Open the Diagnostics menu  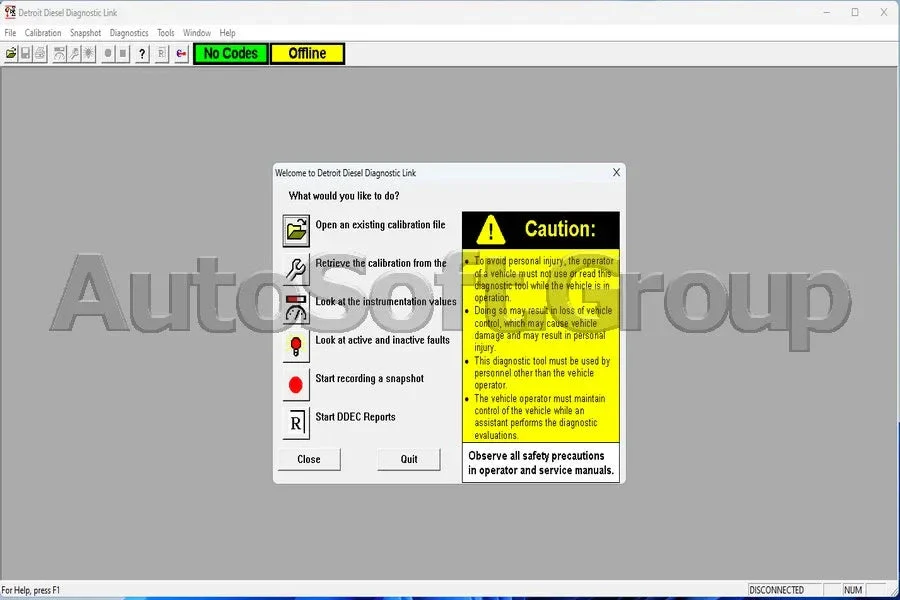[129, 33]
